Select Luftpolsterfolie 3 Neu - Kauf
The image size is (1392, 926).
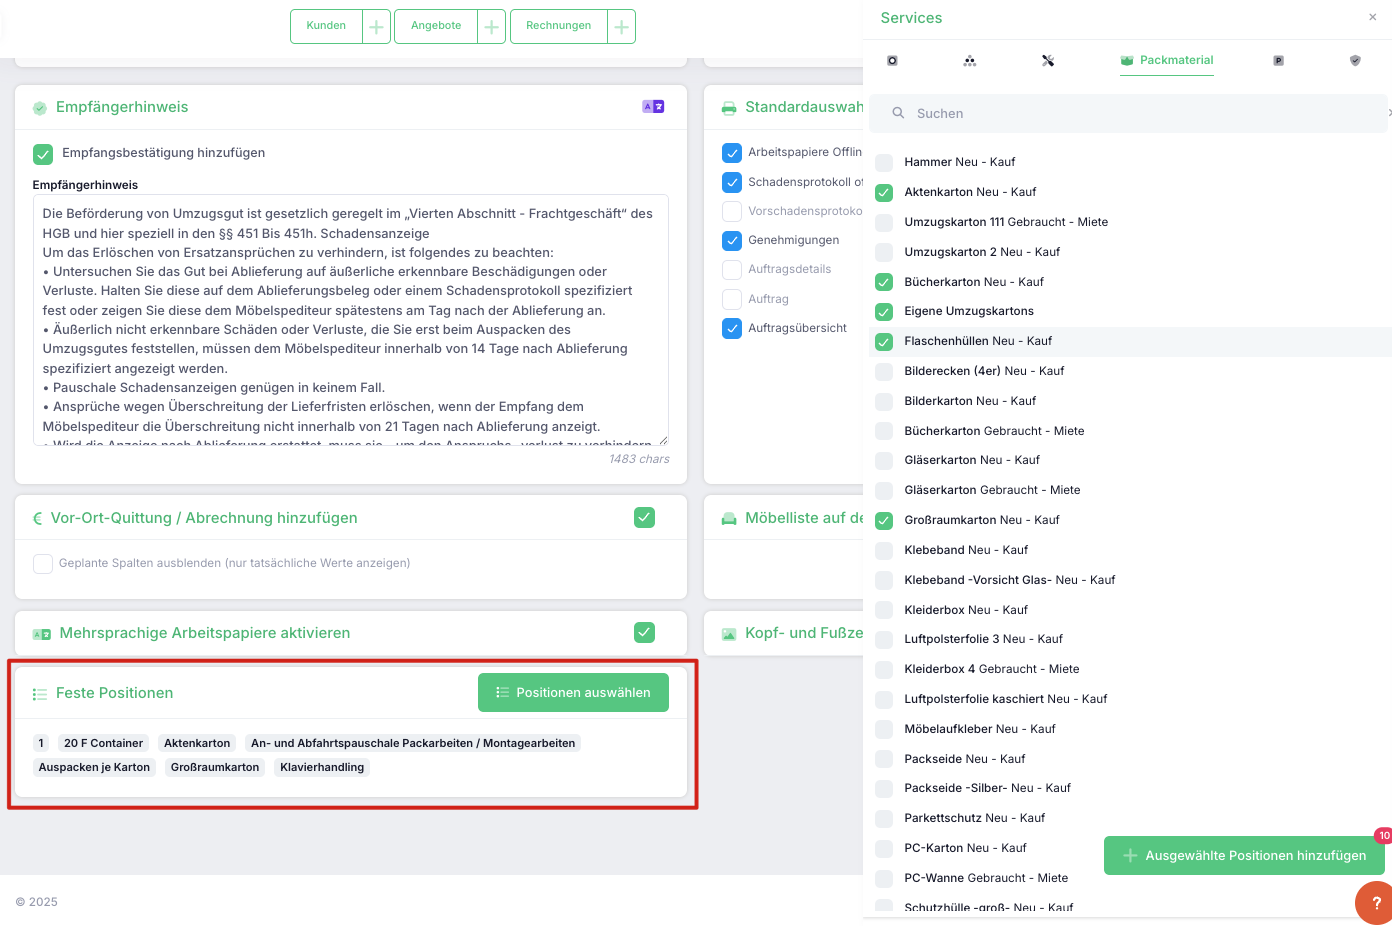click(884, 640)
